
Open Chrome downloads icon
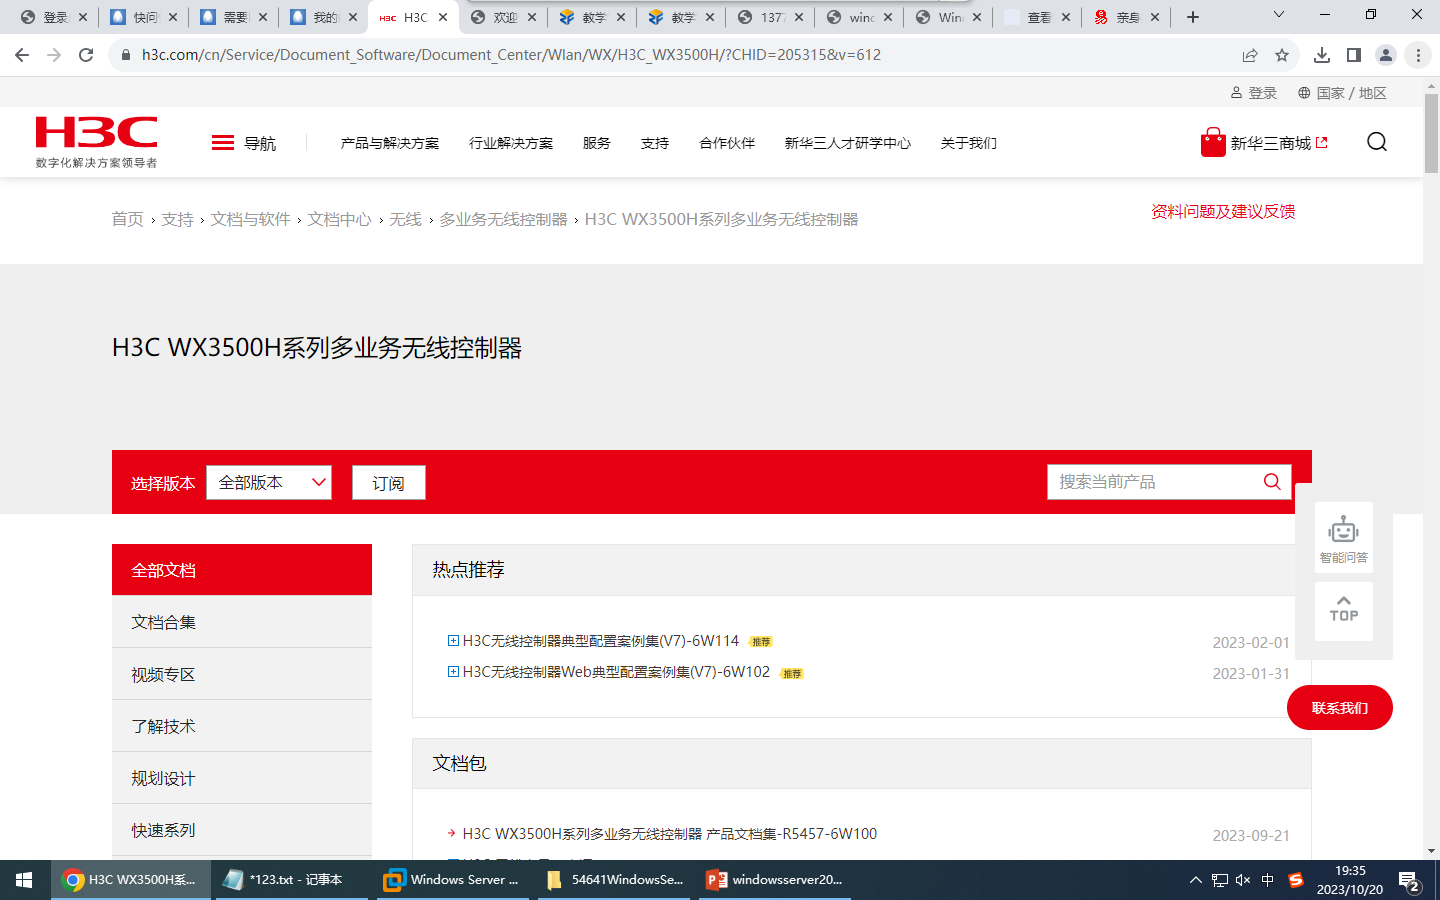pyautogui.click(x=1322, y=55)
